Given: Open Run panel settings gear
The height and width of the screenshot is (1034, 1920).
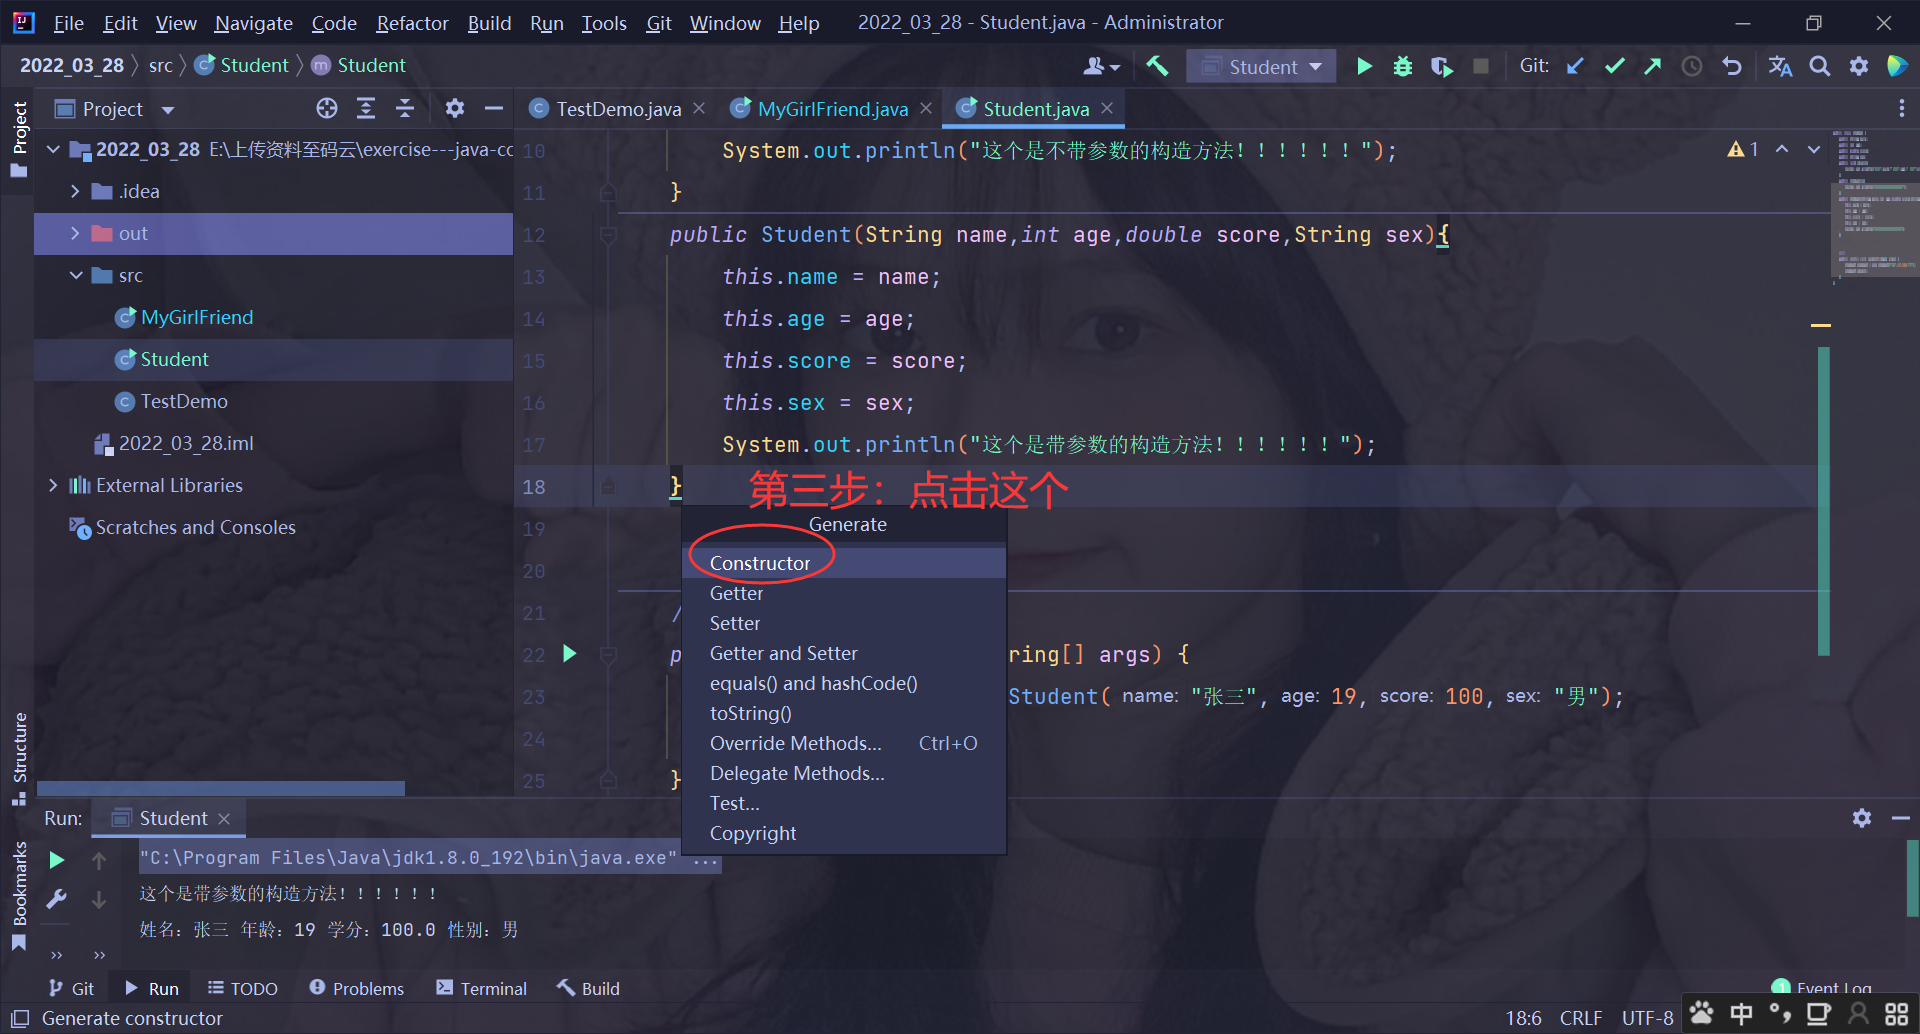Looking at the screenshot, I should coord(1862,818).
